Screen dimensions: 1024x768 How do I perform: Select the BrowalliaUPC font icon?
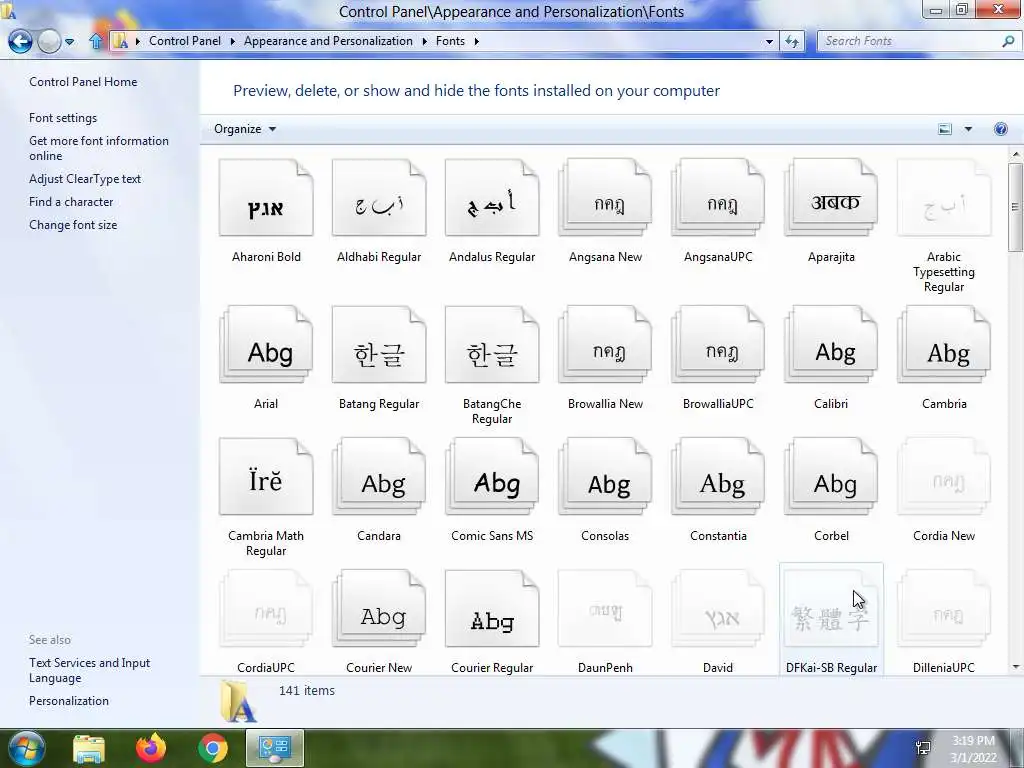pos(718,345)
